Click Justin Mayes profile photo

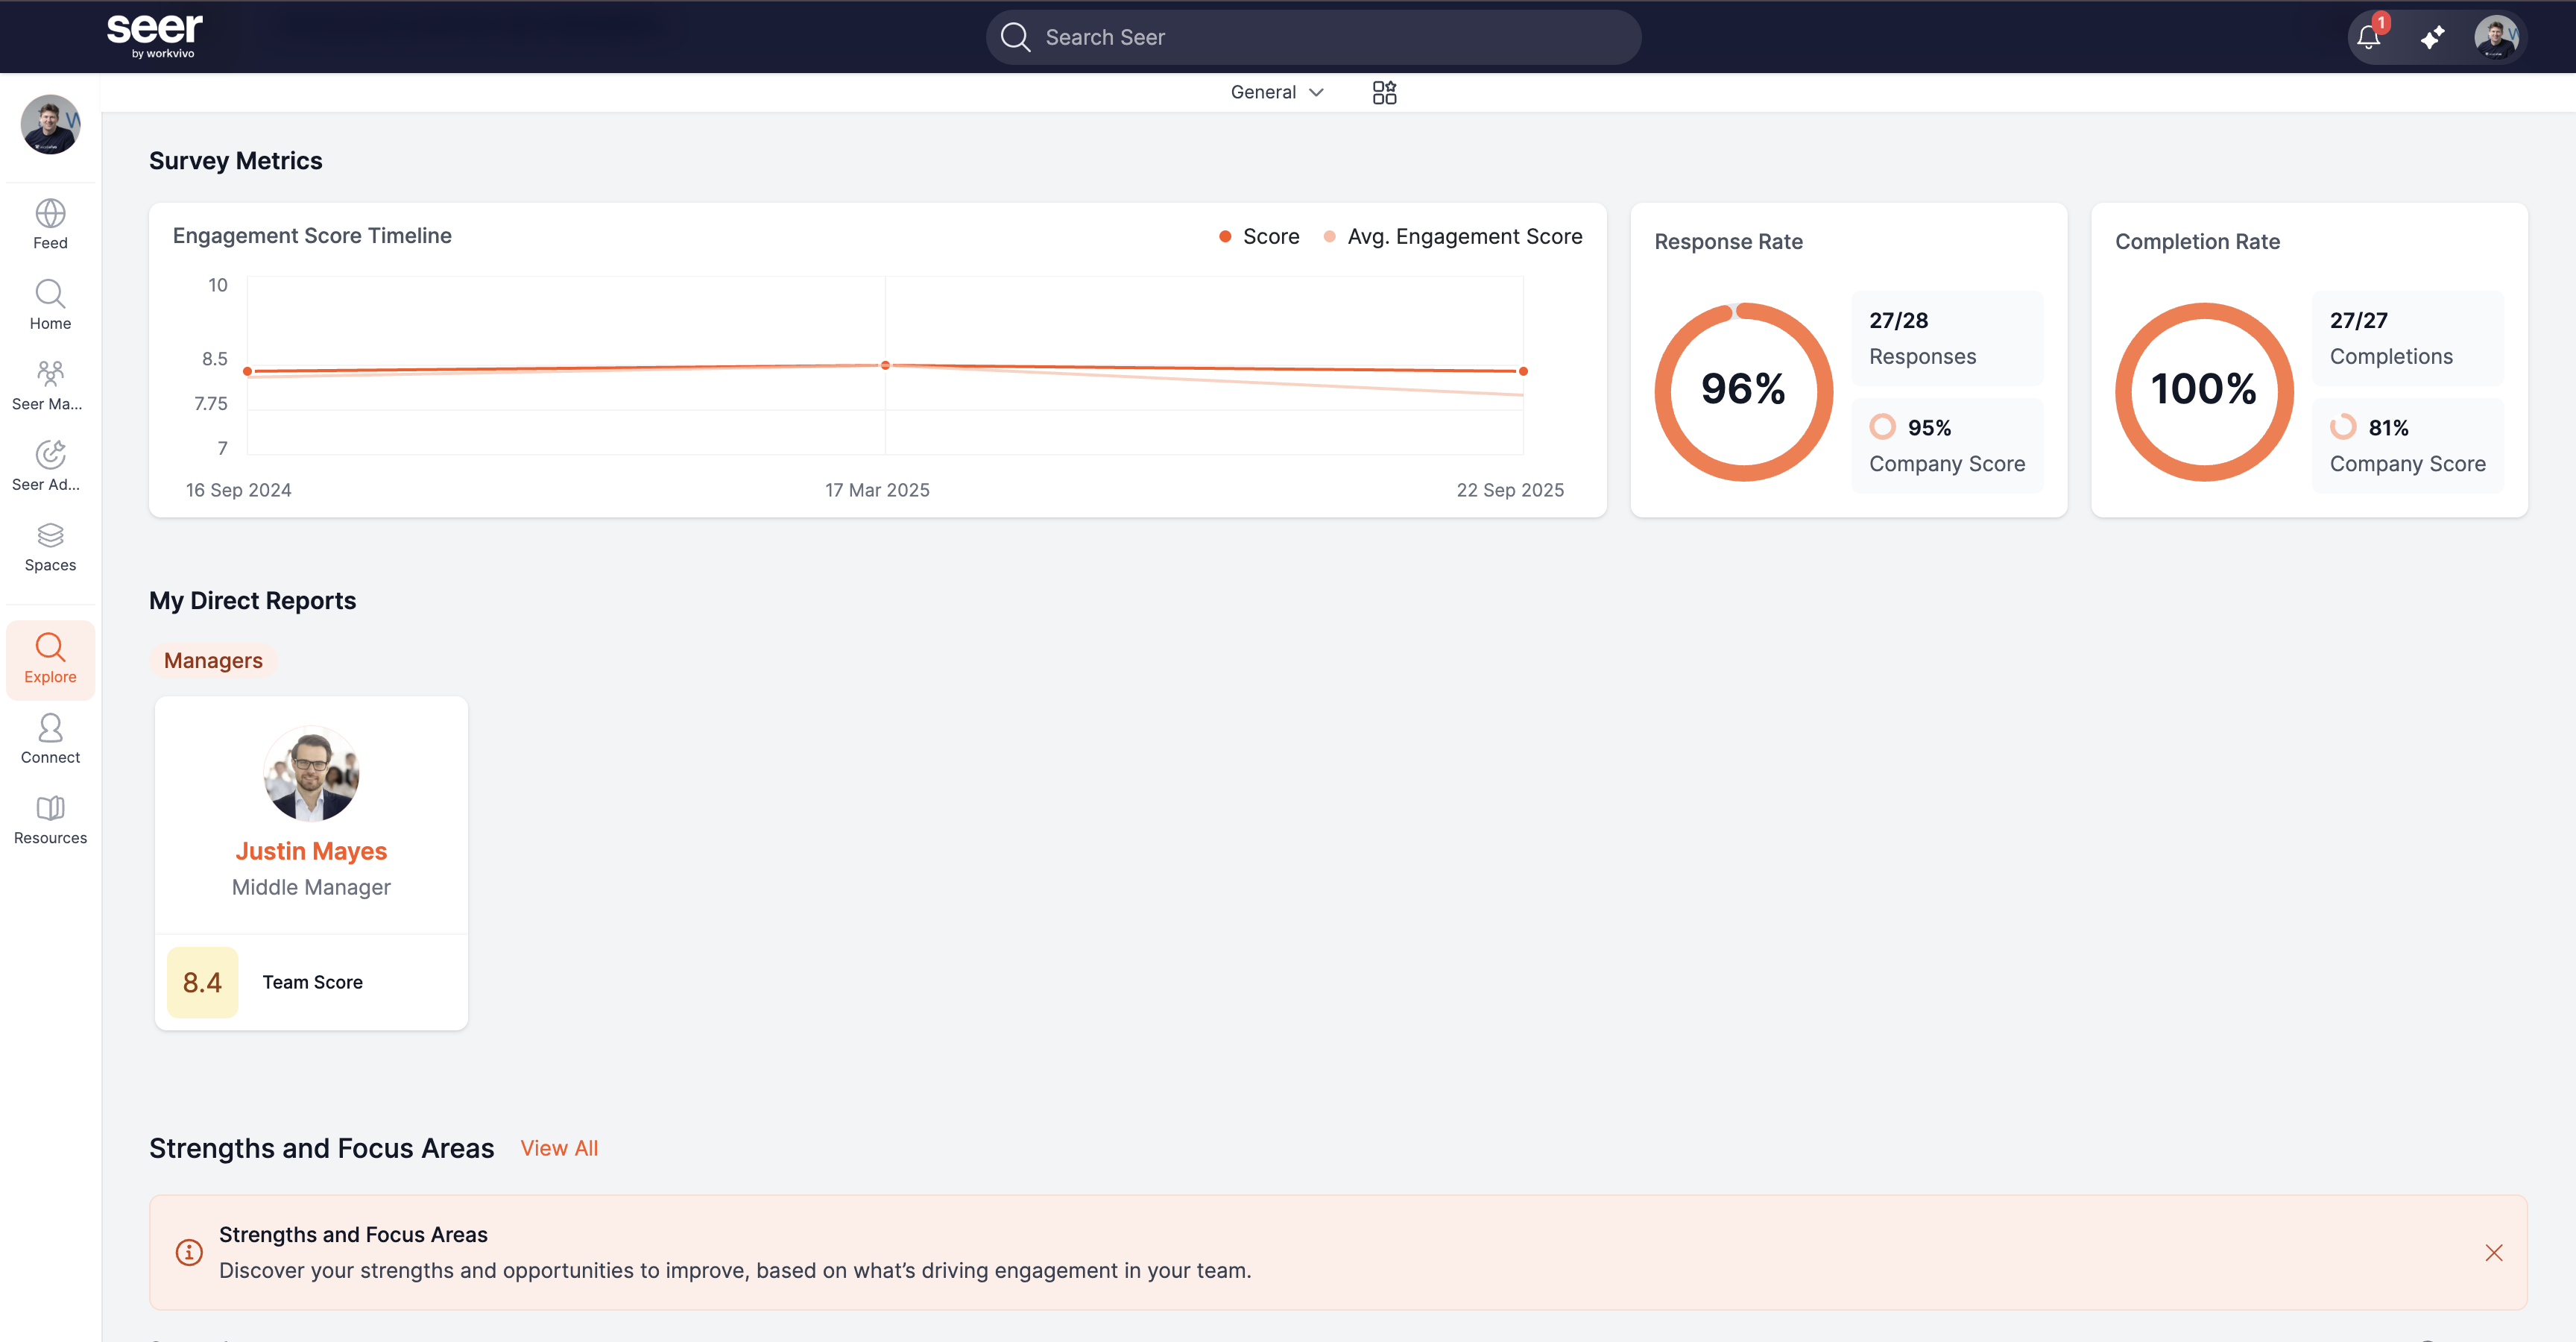click(311, 773)
